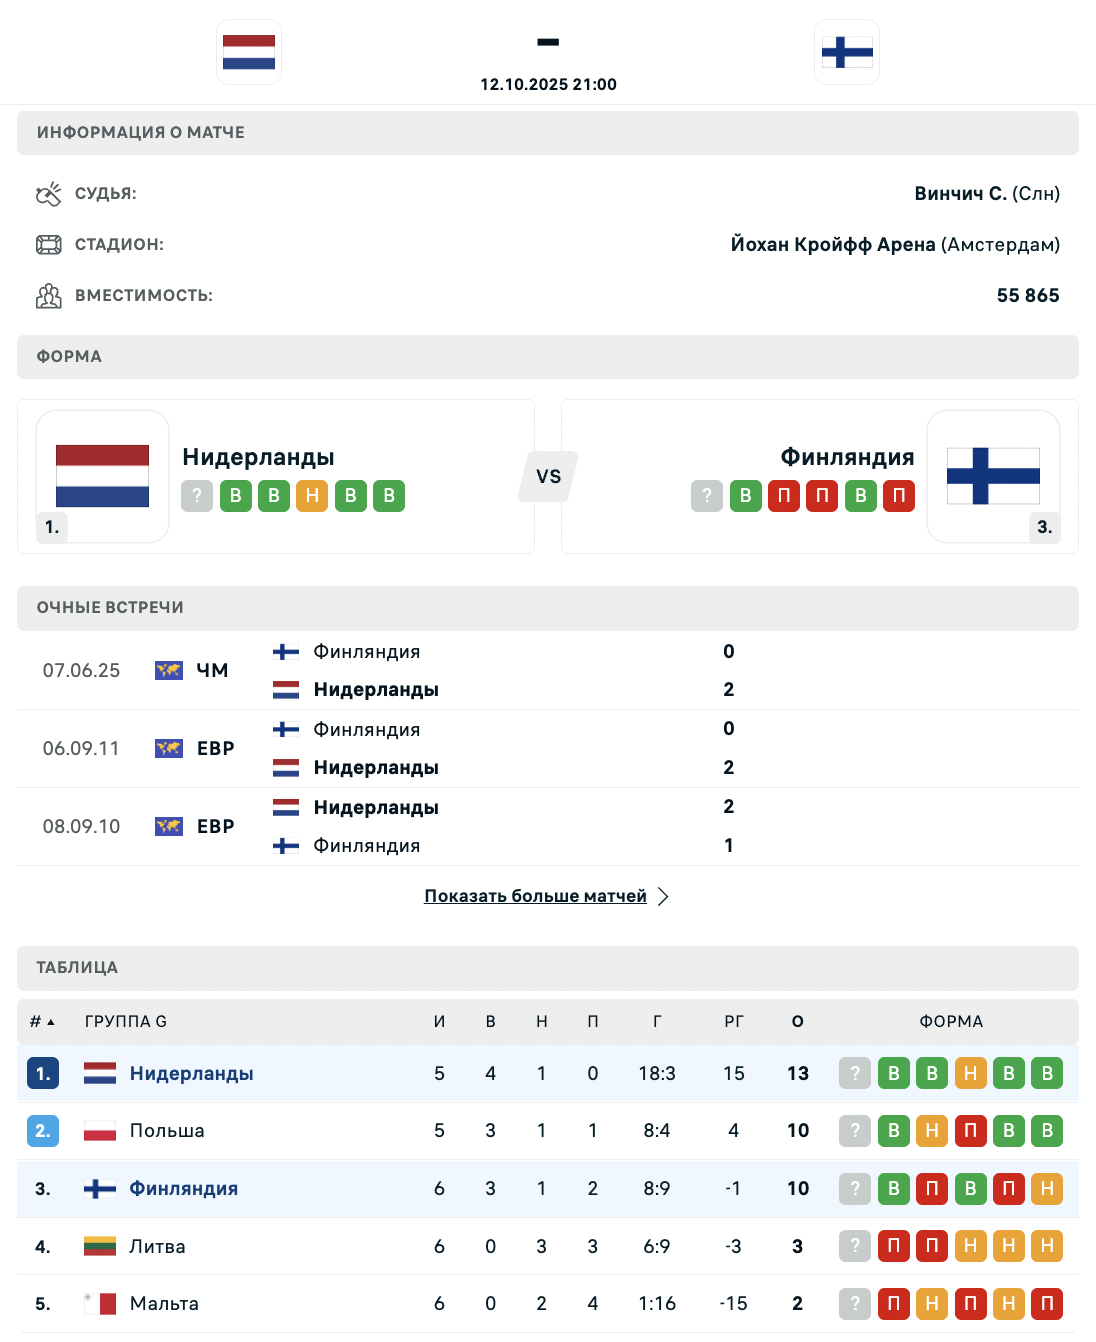The height and width of the screenshot is (1342, 1096).
Task: Click the Finland flag in match header
Action: tap(847, 52)
